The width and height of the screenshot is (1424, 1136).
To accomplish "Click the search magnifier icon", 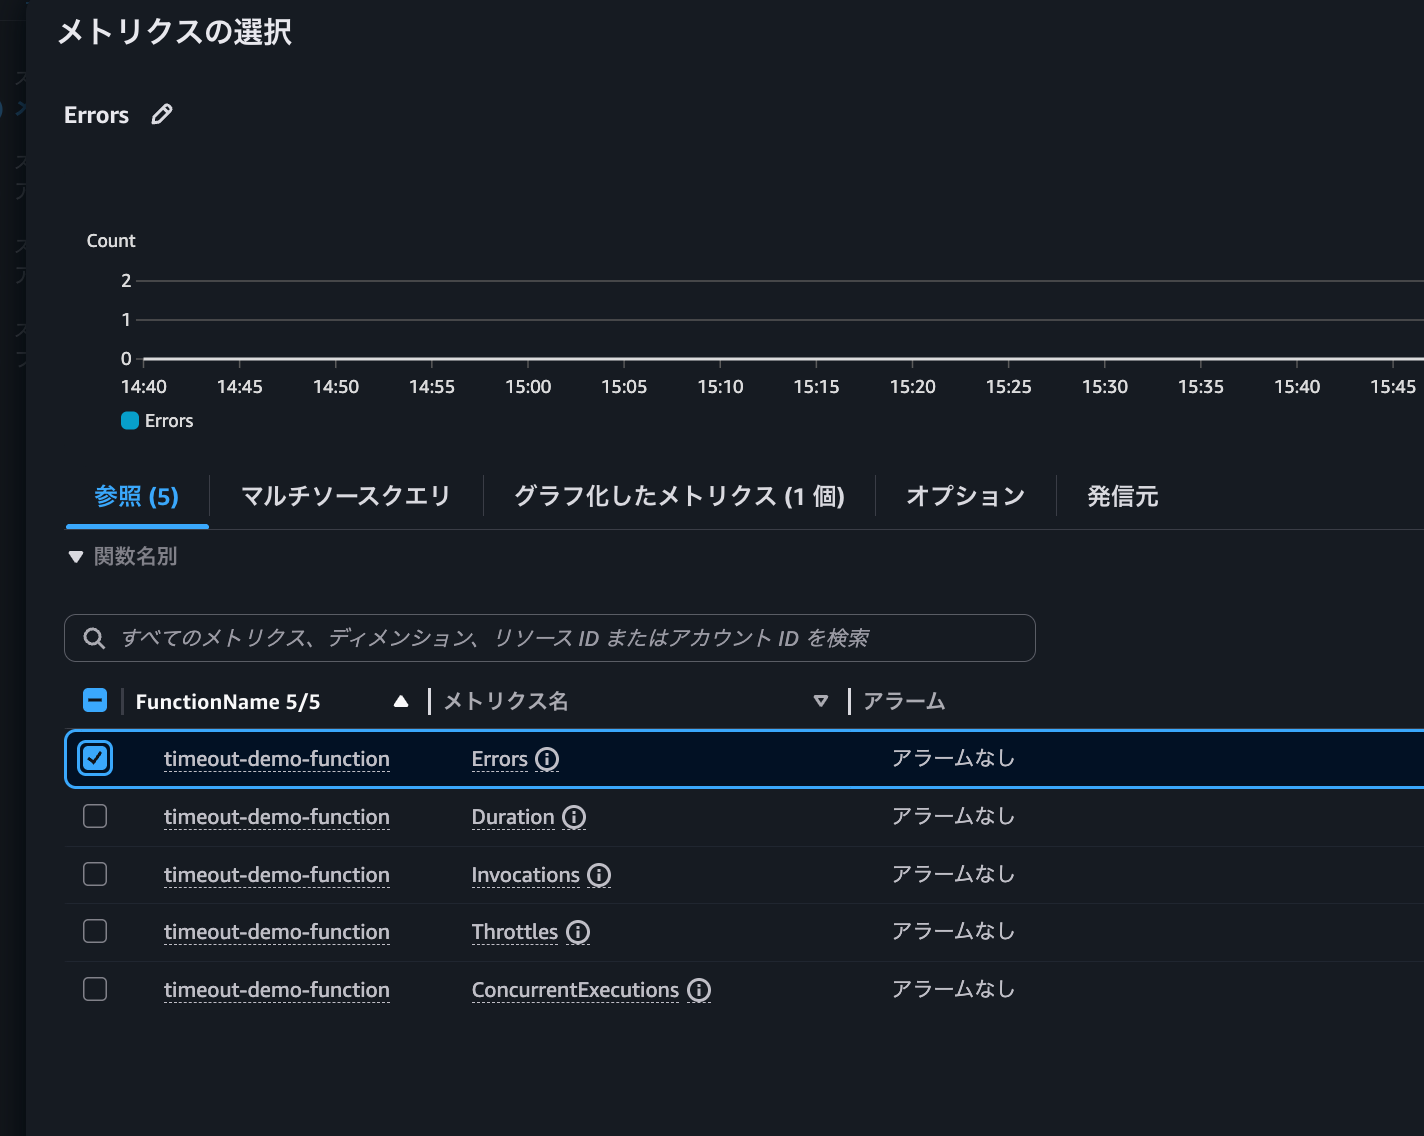I will click(x=94, y=638).
